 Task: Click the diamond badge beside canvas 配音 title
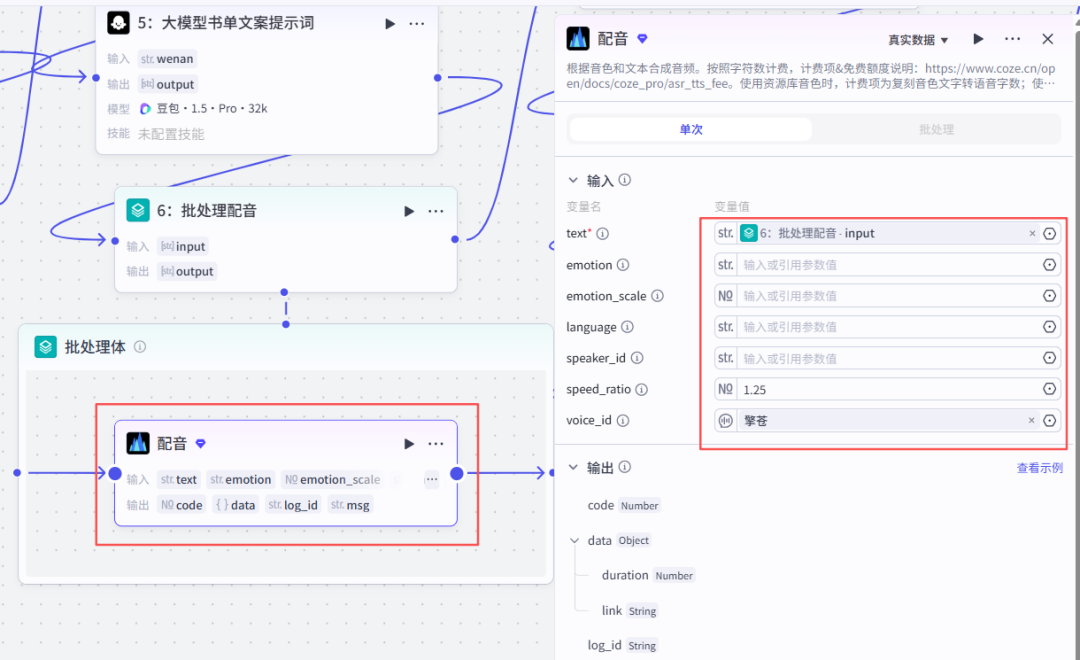tap(200, 444)
